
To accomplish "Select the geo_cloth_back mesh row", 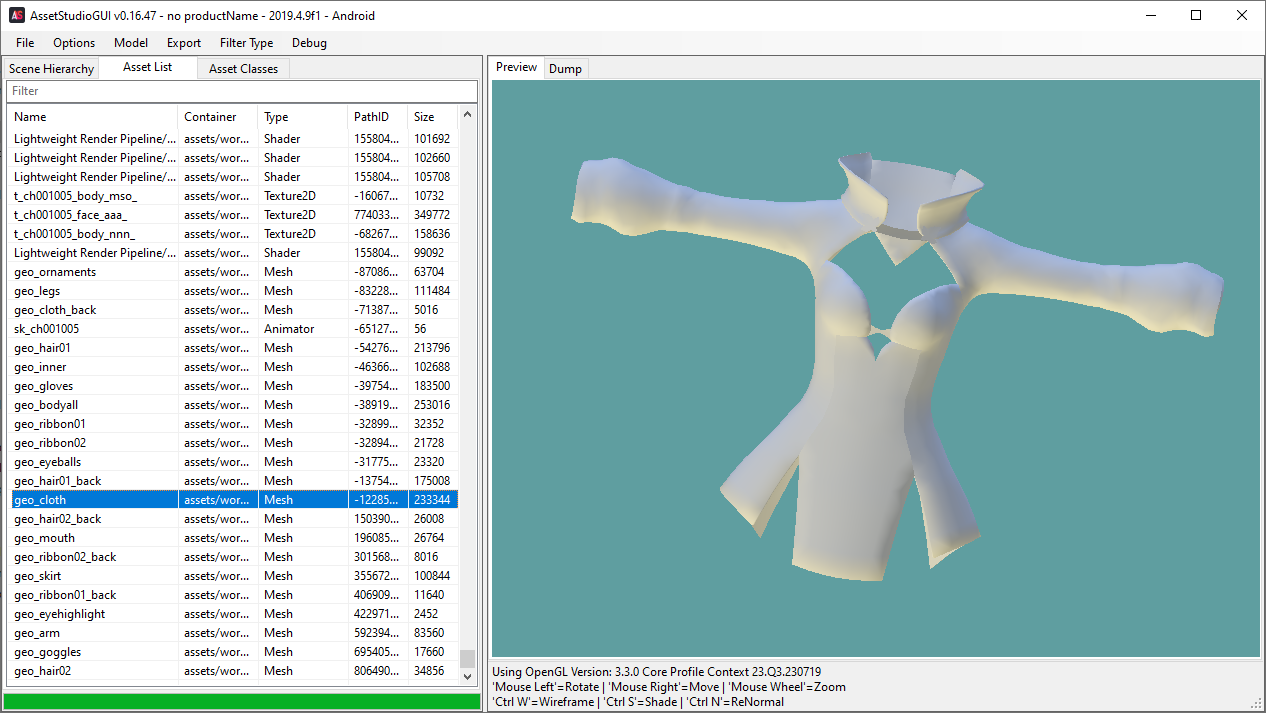I will [x=234, y=310].
